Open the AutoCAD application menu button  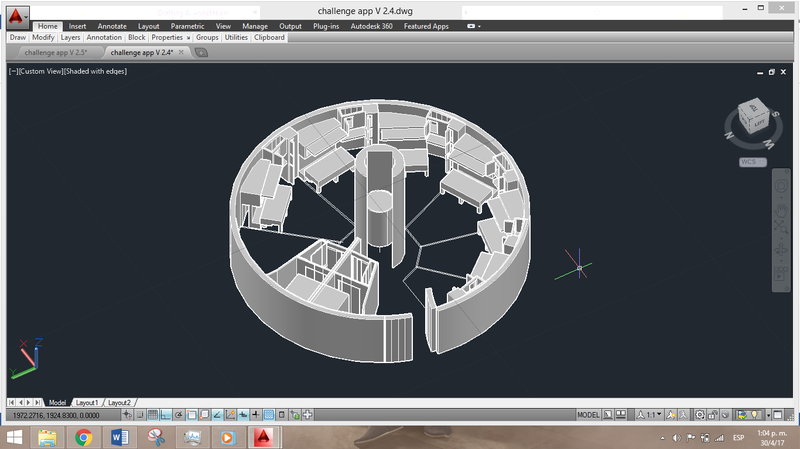(x=19, y=20)
